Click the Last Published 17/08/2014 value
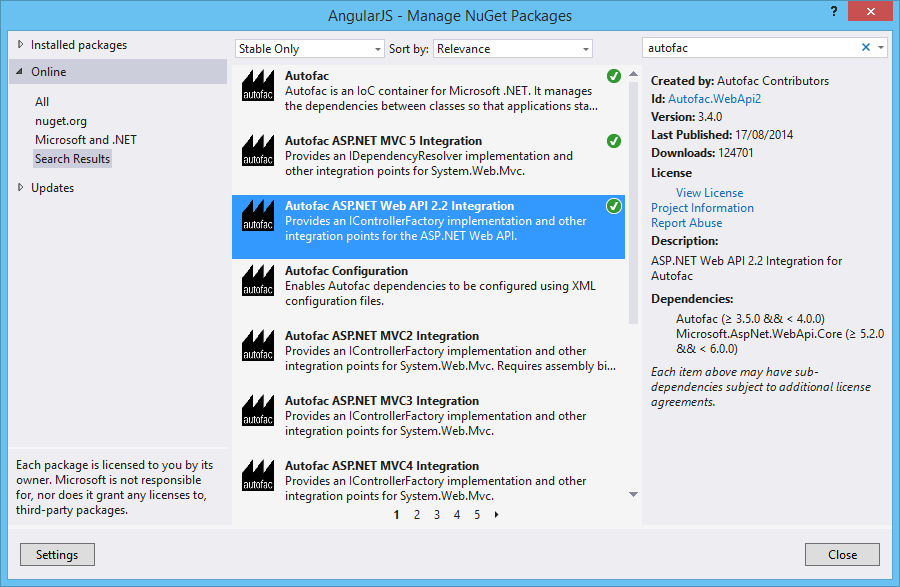The width and height of the screenshot is (900, 587). pos(764,135)
